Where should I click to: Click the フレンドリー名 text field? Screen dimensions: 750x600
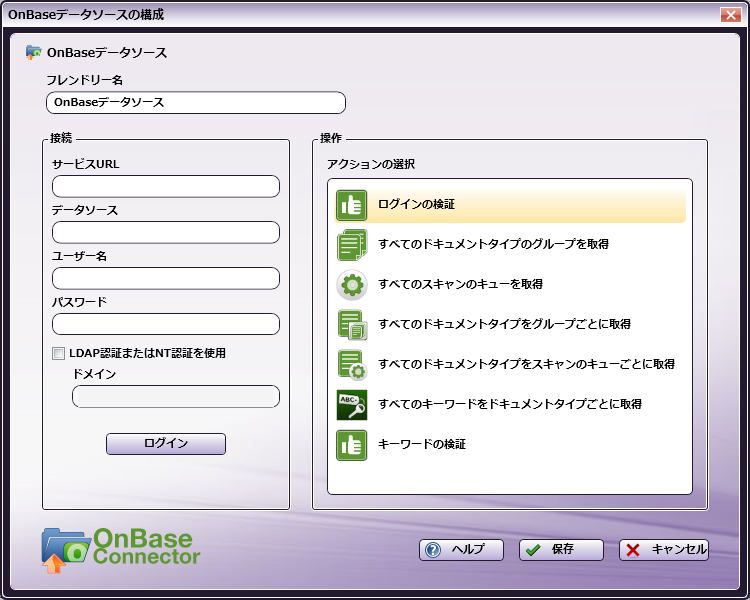point(196,103)
